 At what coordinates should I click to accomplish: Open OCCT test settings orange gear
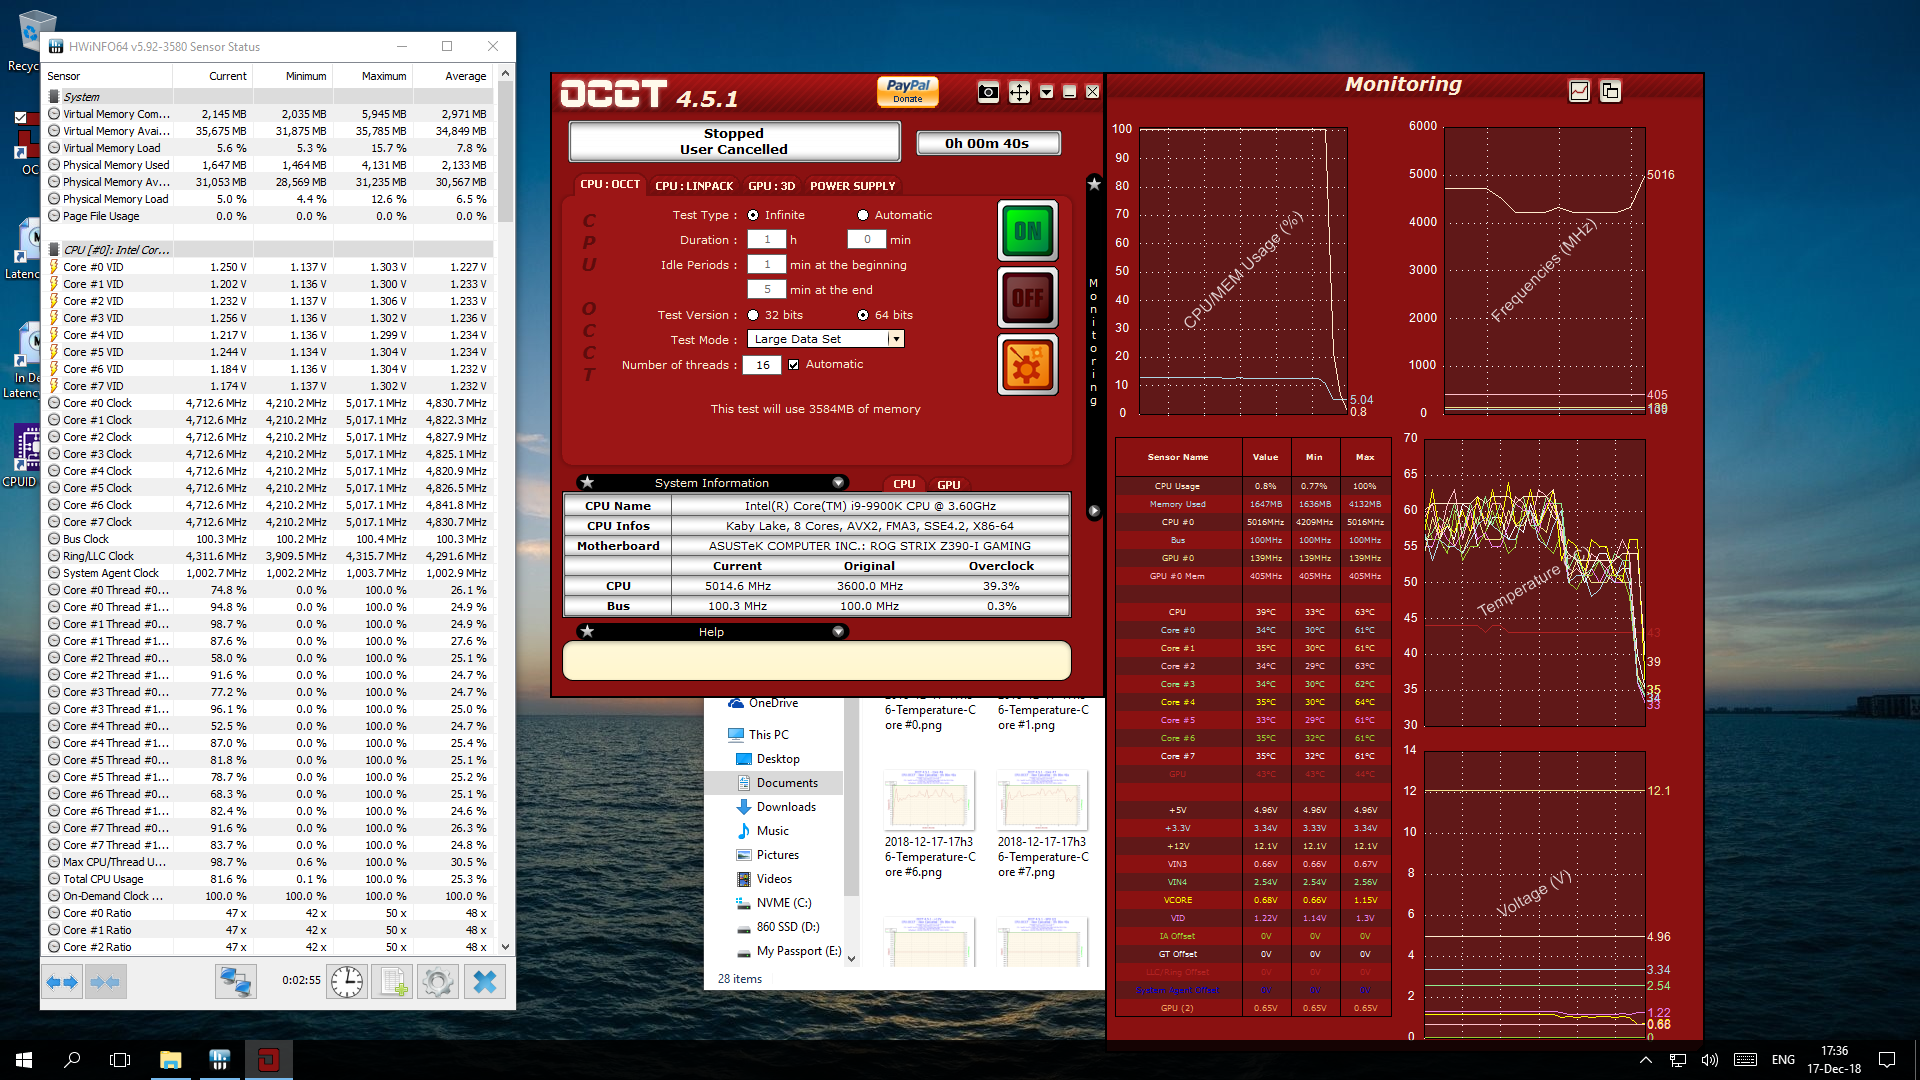point(1027,365)
